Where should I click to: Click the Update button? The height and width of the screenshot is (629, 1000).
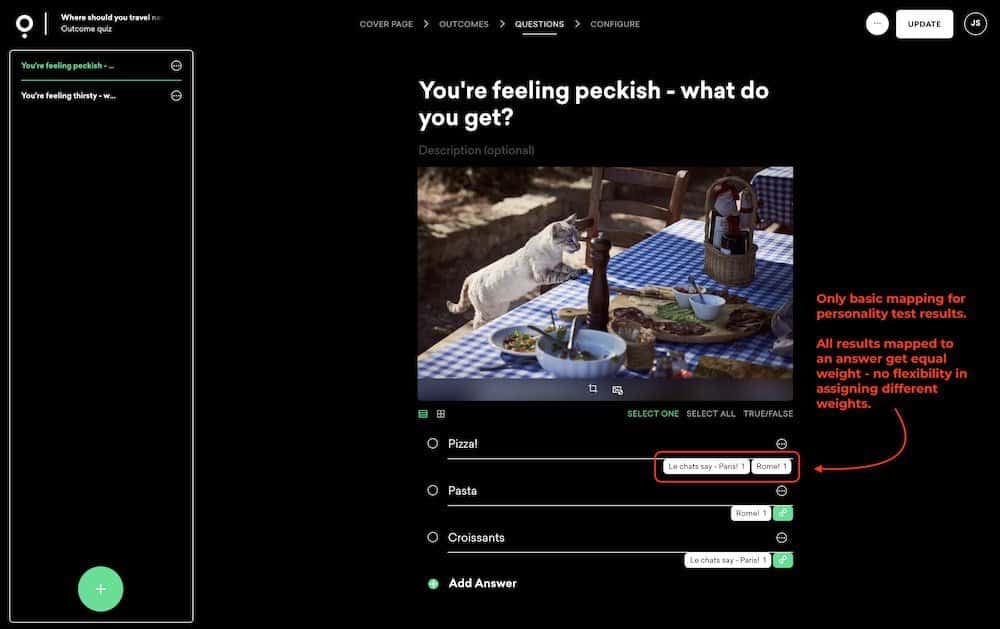[924, 24]
